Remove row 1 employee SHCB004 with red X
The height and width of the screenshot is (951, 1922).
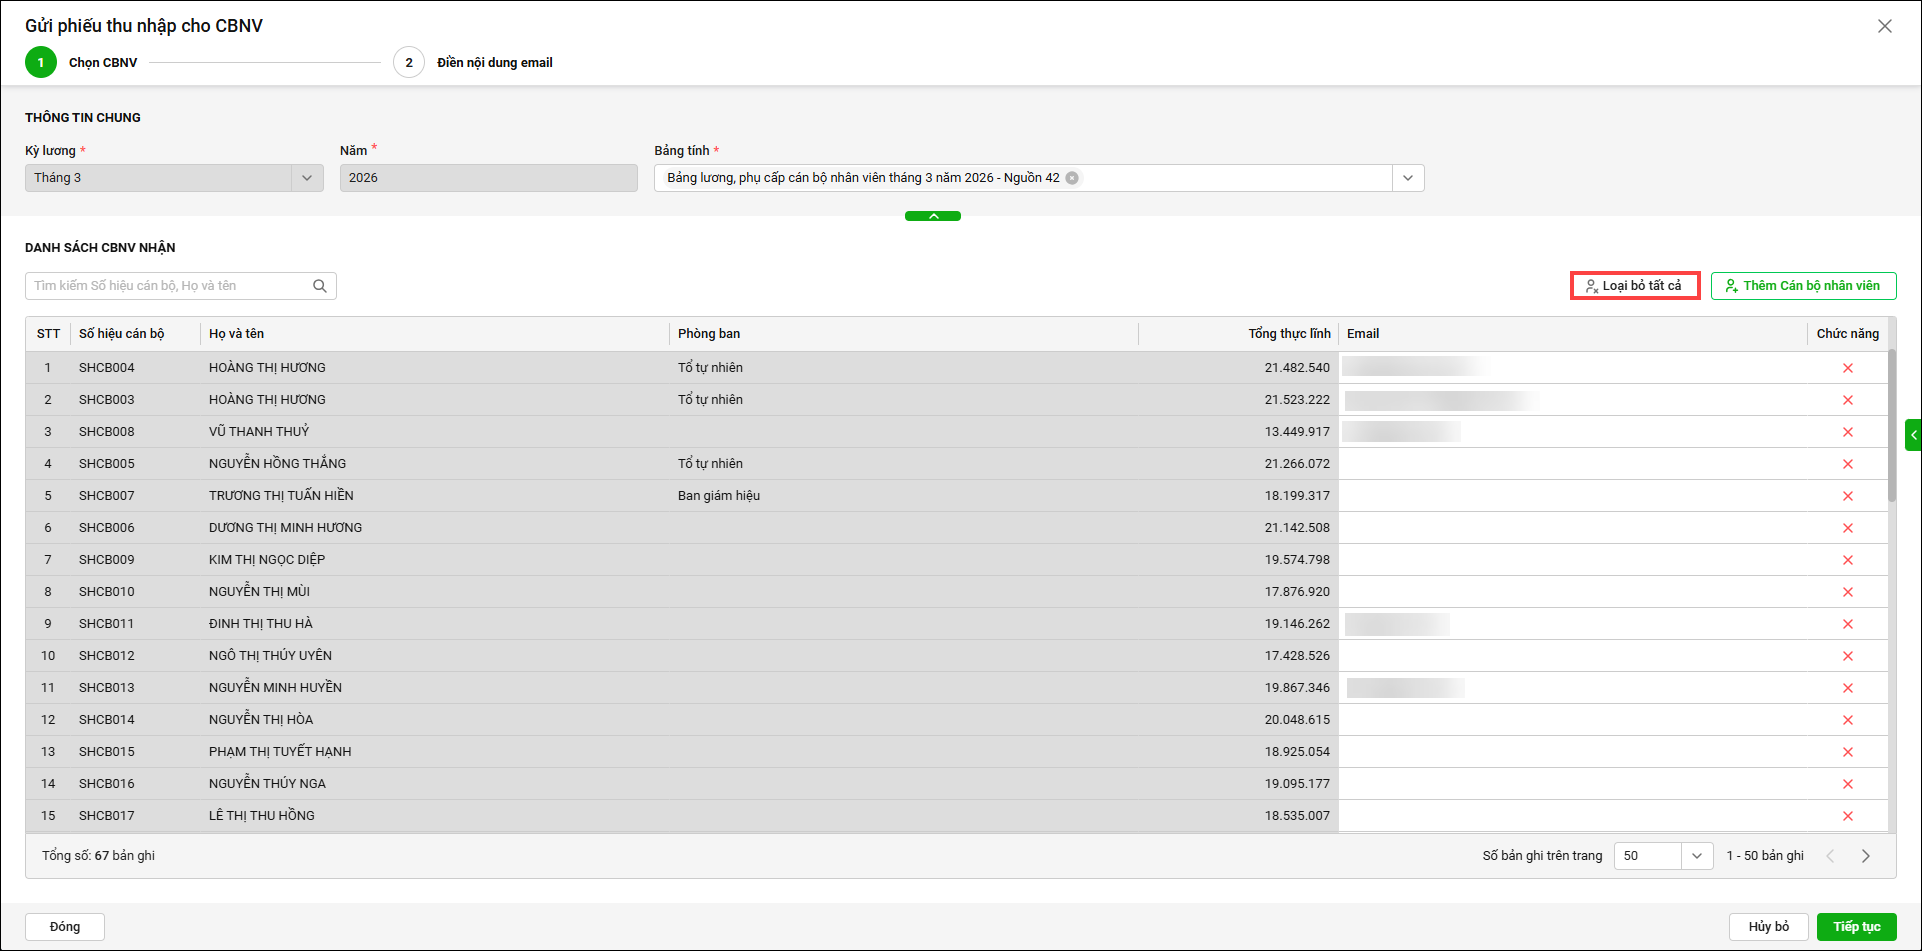pos(1847,368)
